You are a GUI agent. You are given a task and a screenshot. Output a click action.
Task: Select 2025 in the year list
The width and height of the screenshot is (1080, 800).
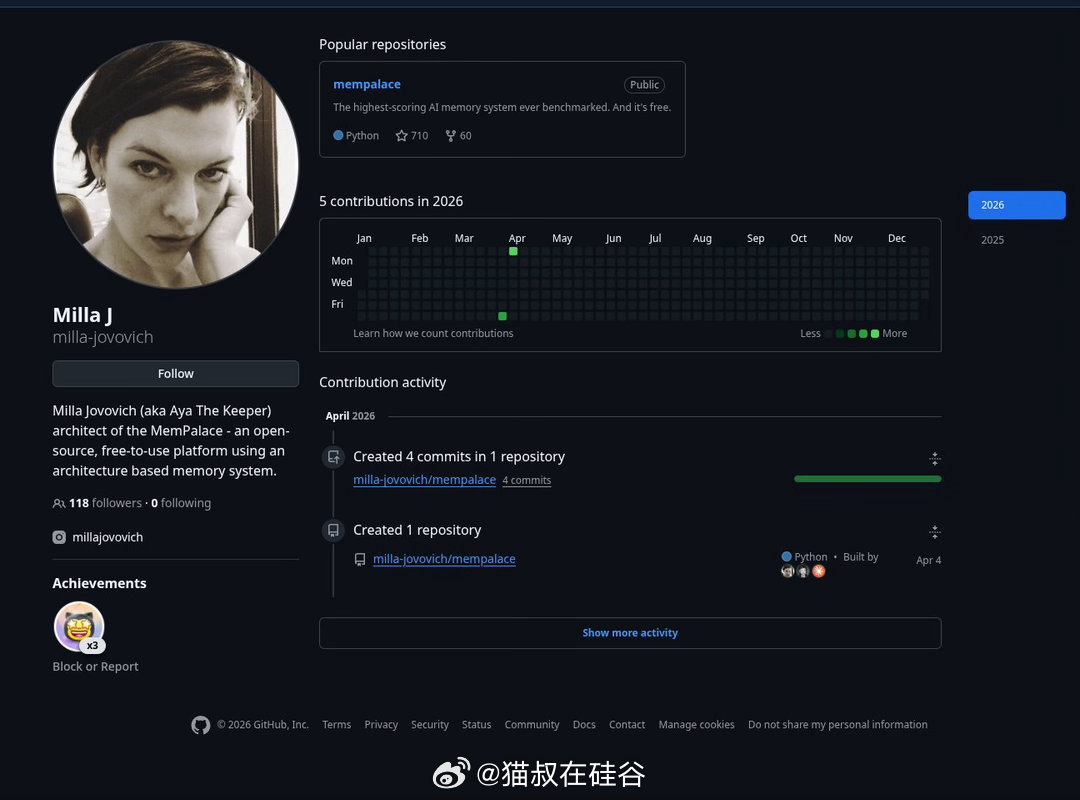point(992,240)
